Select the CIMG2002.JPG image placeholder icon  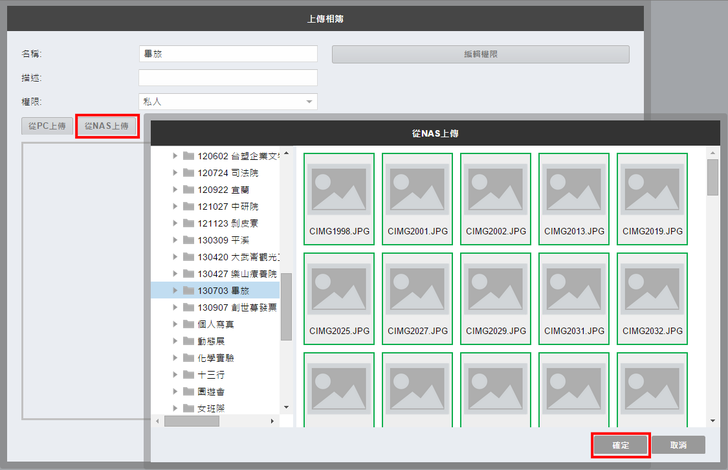(x=495, y=189)
